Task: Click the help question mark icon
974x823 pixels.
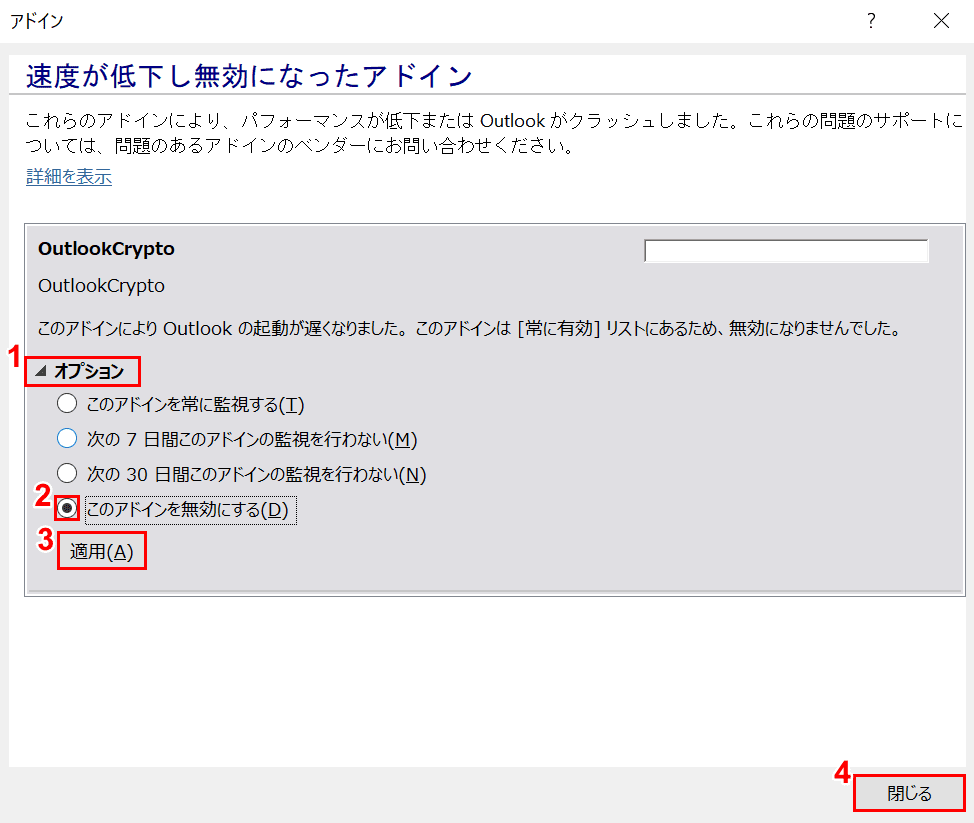Action: [x=872, y=21]
